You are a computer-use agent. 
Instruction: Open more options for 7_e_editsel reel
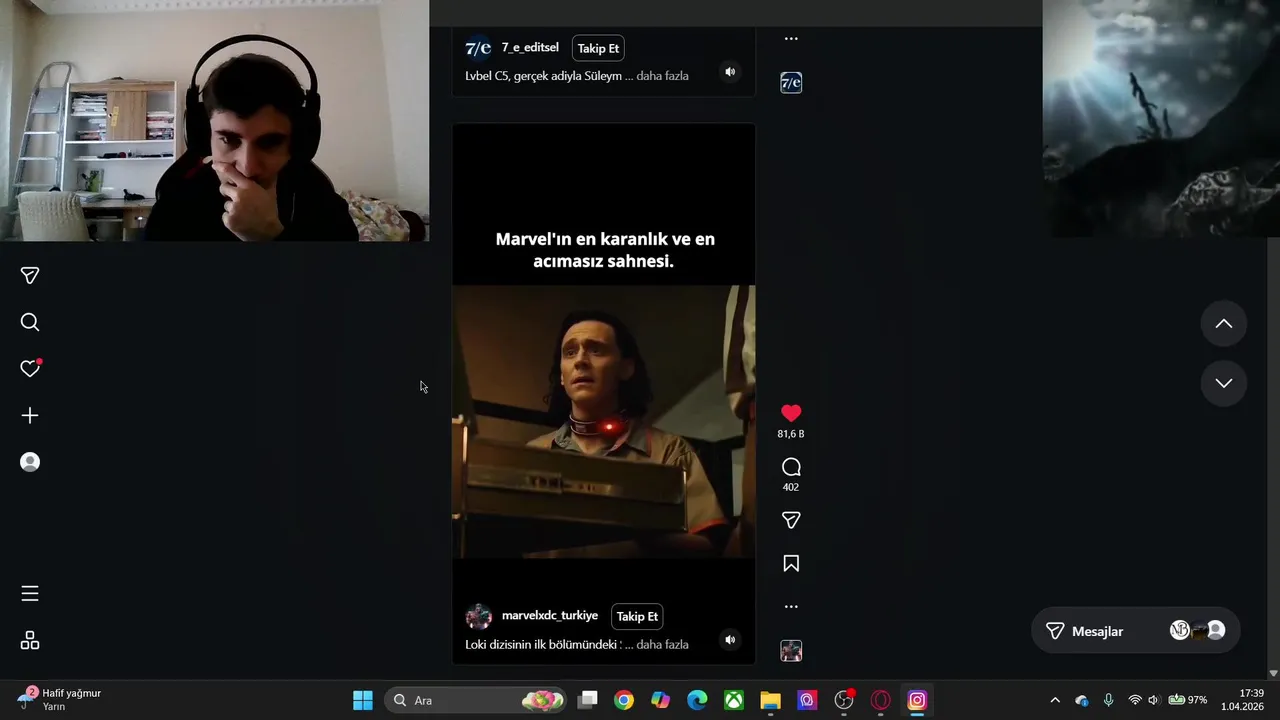click(x=791, y=38)
